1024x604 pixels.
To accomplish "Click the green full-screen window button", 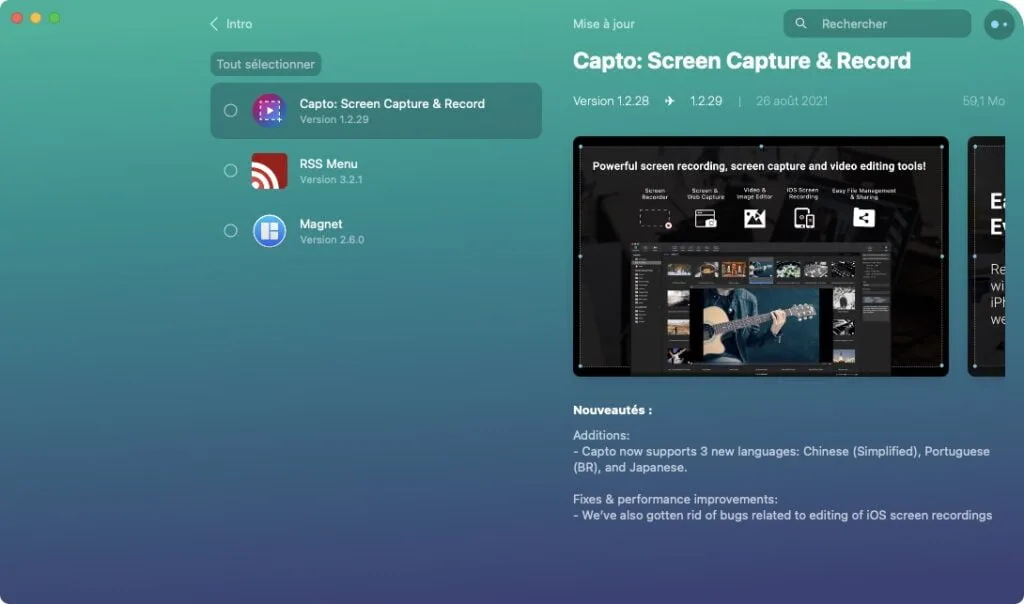I will pos(55,18).
